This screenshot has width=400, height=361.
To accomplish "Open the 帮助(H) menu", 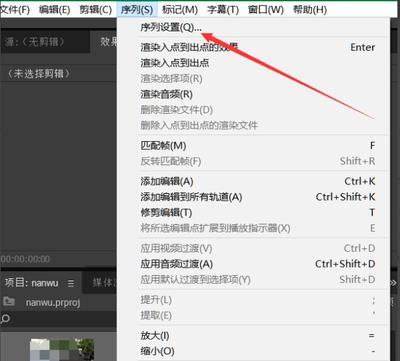I will [x=310, y=10].
